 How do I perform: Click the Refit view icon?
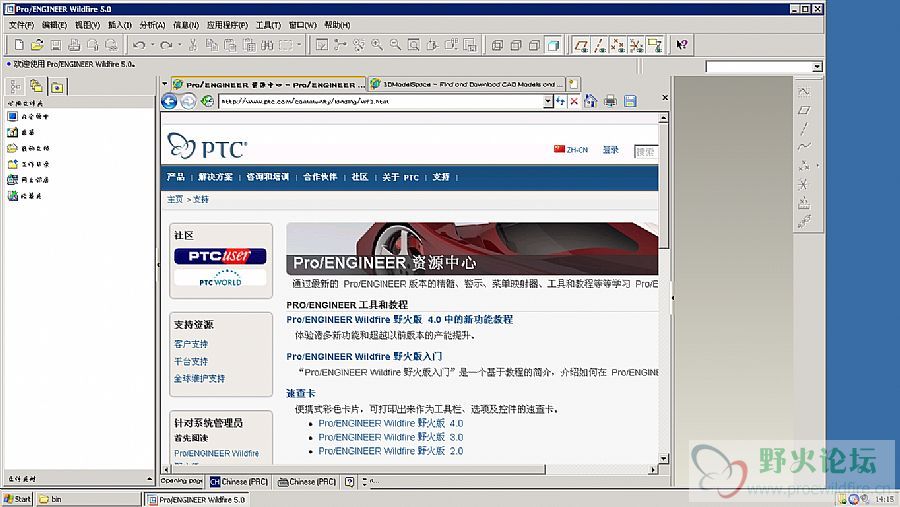coord(414,45)
